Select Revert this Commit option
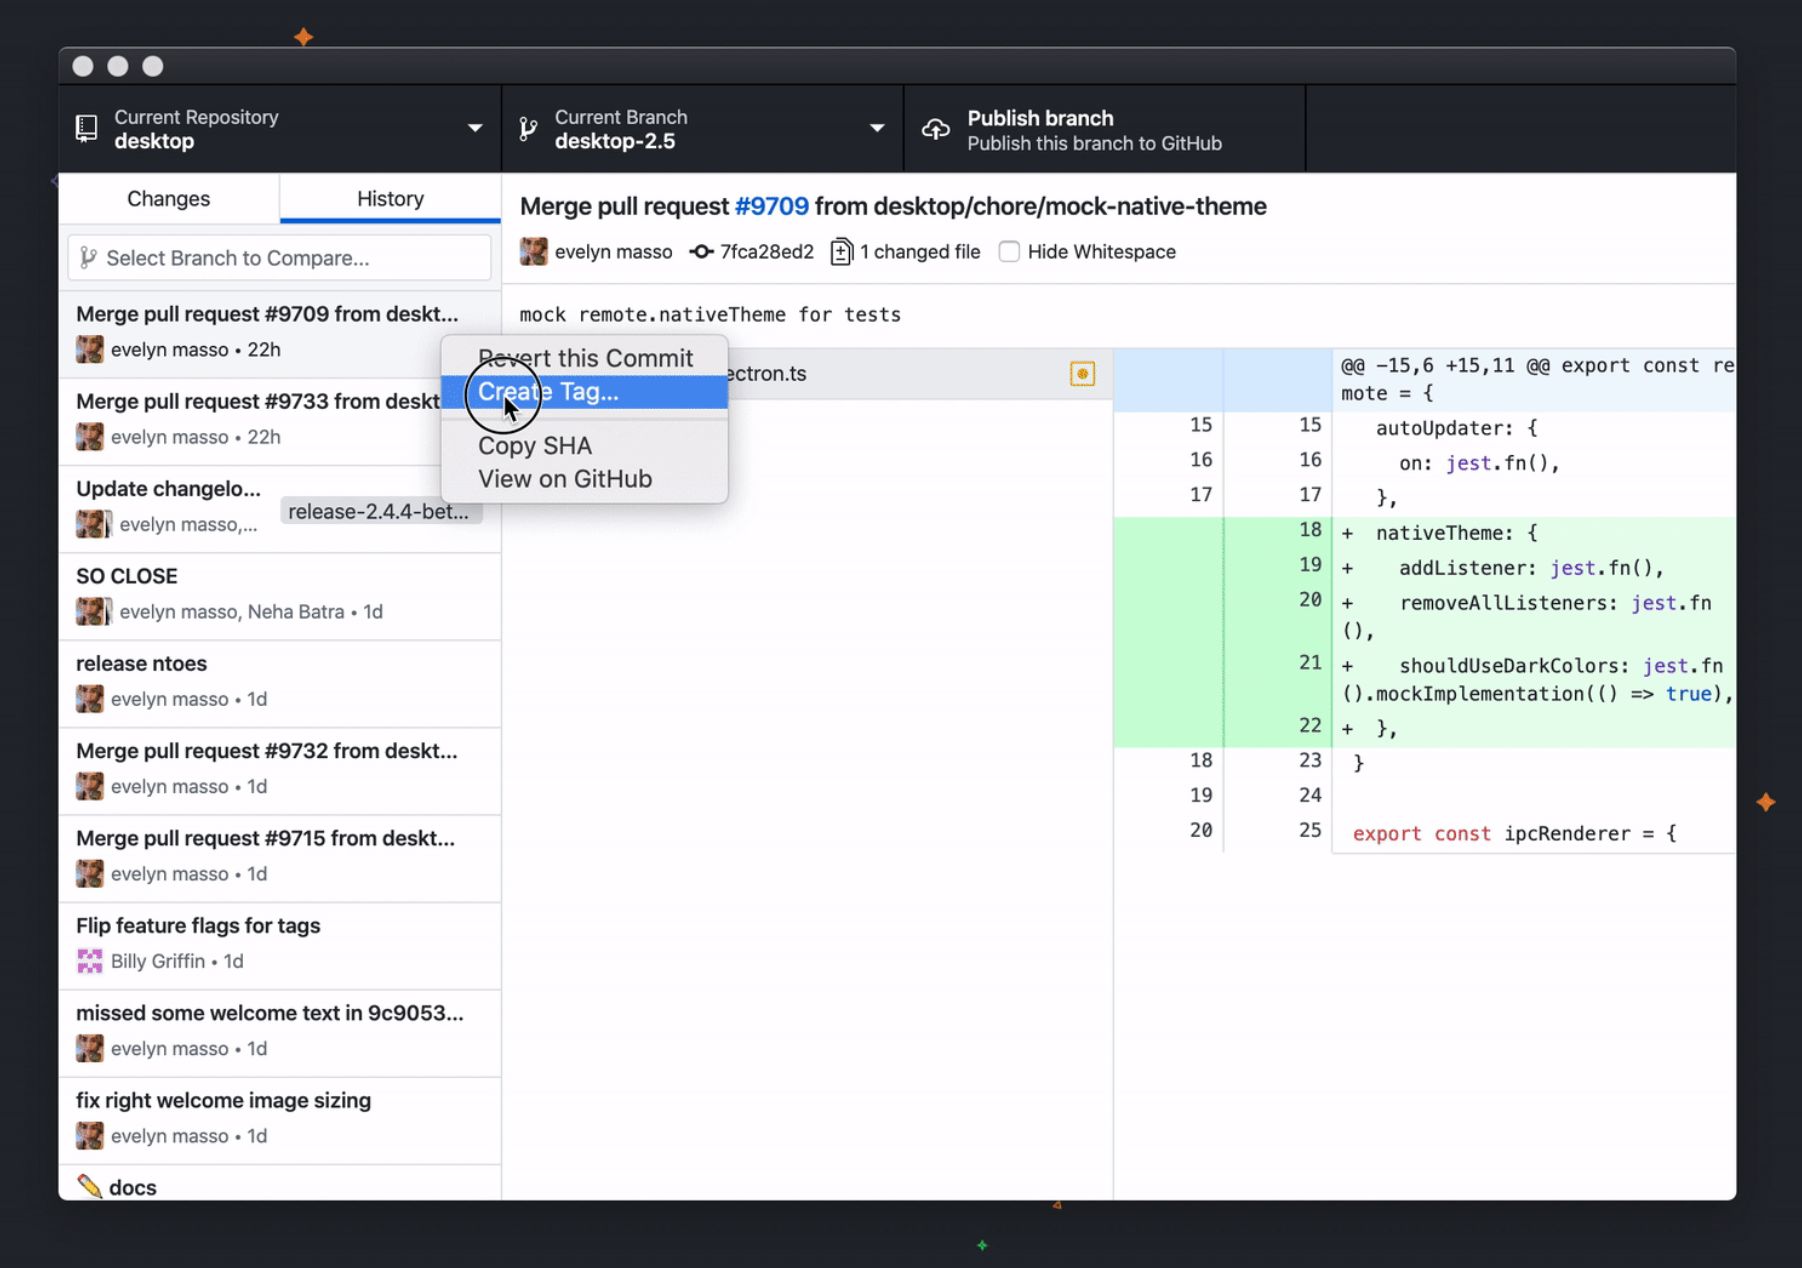The width and height of the screenshot is (1802, 1268). click(585, 358)
